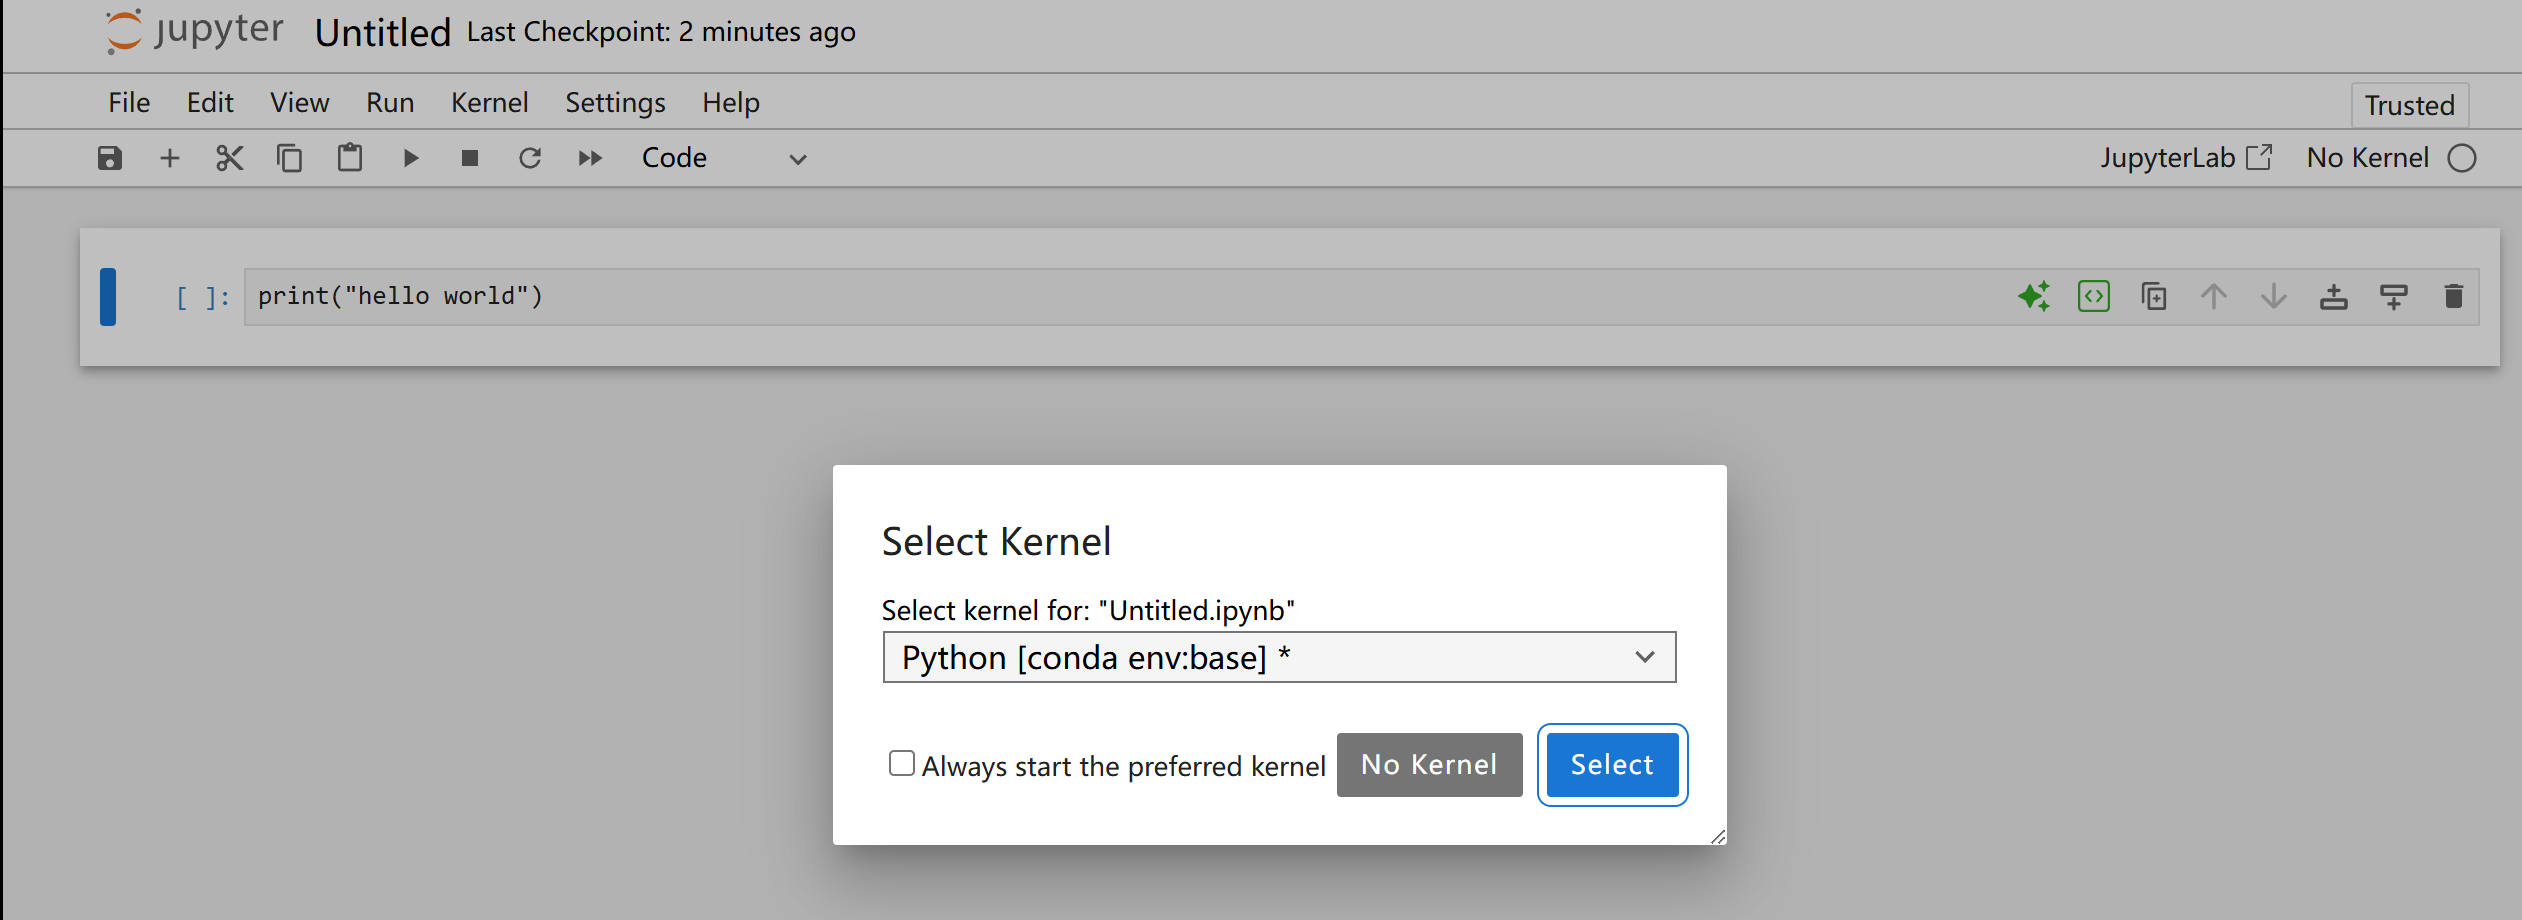Viewport: 2522px width, 920px height.
Task: Open the Python [conda env:base] kernel dropdown
Action: [x=1278, y=657]
